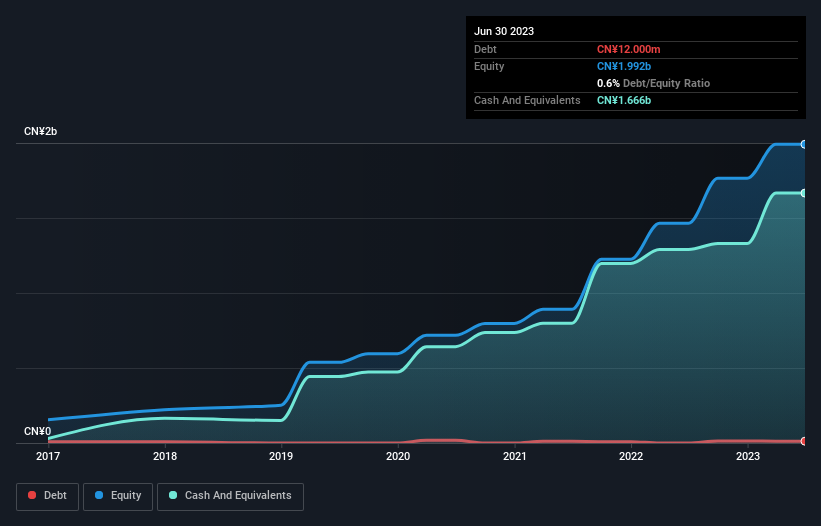Click the Equity label in the tooltip

click(489, 66)
